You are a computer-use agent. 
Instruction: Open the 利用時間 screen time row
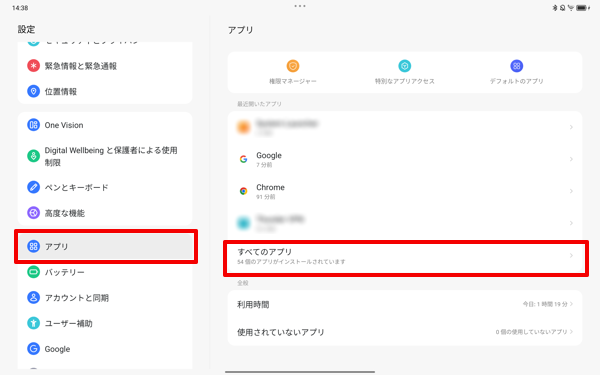(x=405, y=304)
